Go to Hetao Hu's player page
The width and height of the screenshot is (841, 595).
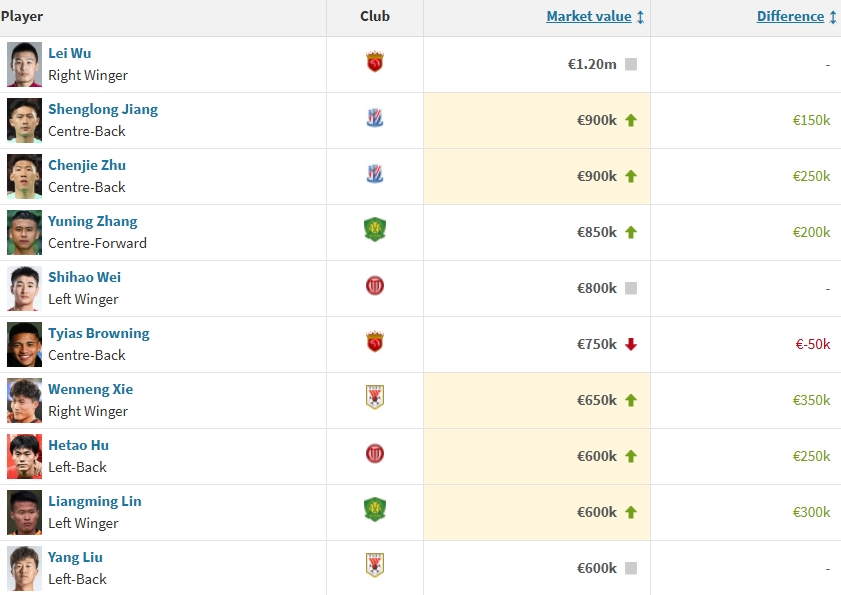point(78,445)
